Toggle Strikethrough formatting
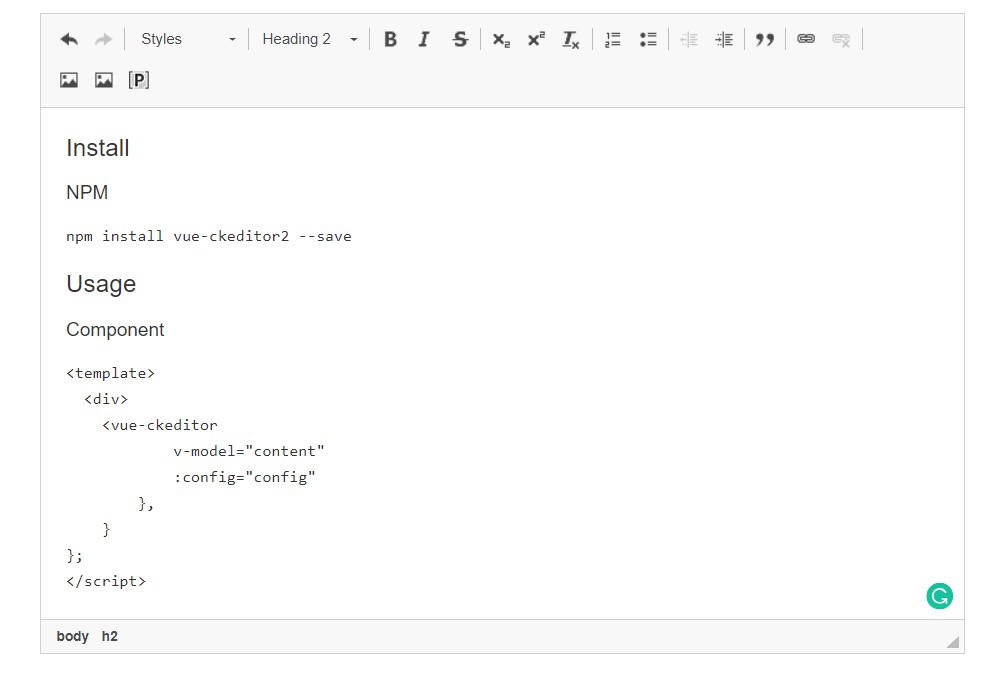The height and width of the screenshot is (700, 1000). [460, 40]
